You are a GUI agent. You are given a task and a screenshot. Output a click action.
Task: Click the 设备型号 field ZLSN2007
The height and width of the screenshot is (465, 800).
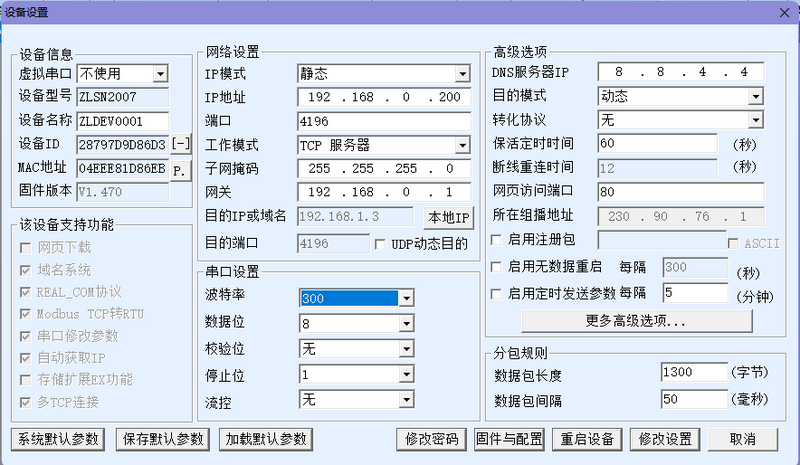122,97
